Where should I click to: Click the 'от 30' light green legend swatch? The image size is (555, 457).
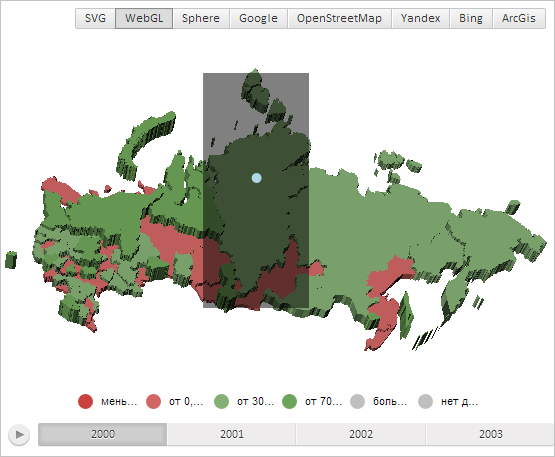(x=221, y=401)
